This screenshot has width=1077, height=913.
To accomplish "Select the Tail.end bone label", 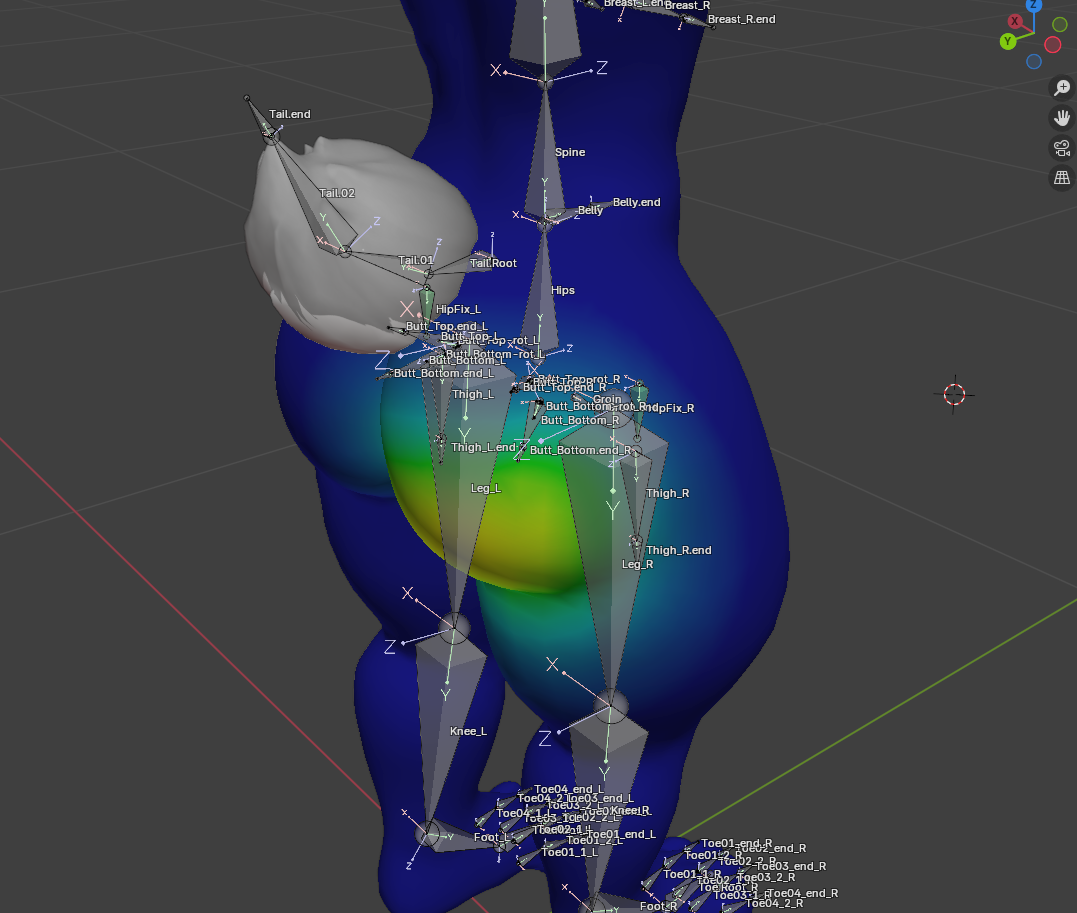I will tap(289, 114).
